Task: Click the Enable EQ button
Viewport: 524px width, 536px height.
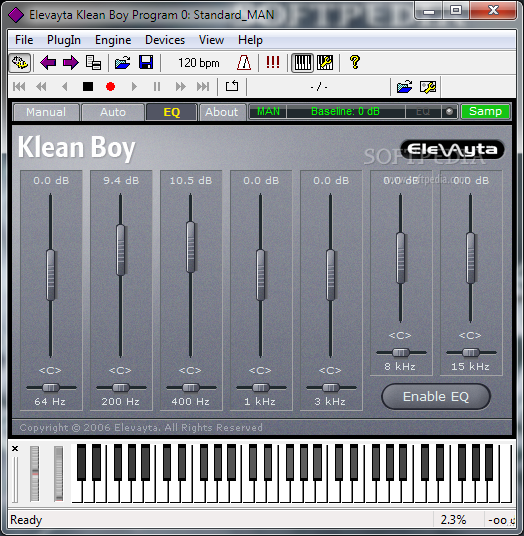Action: coord(436,397)
